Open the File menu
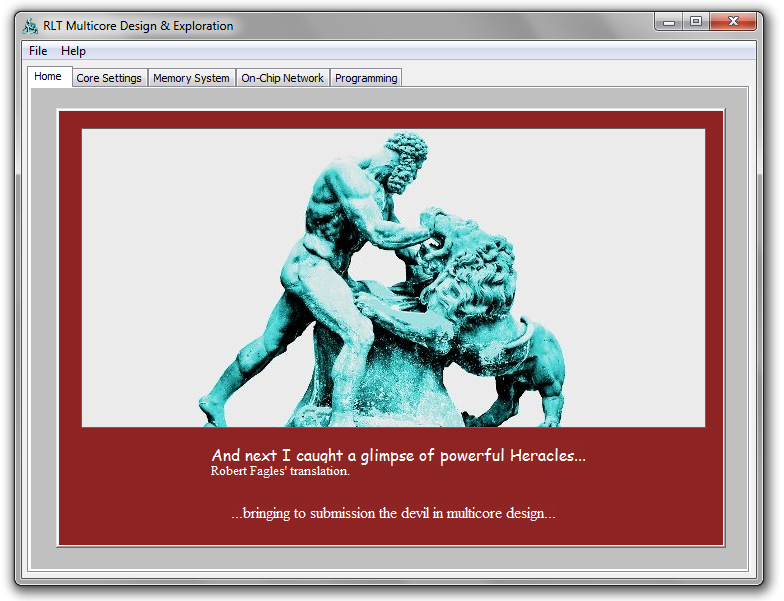Screen dimensions: 784x601 tap(38, 51)
